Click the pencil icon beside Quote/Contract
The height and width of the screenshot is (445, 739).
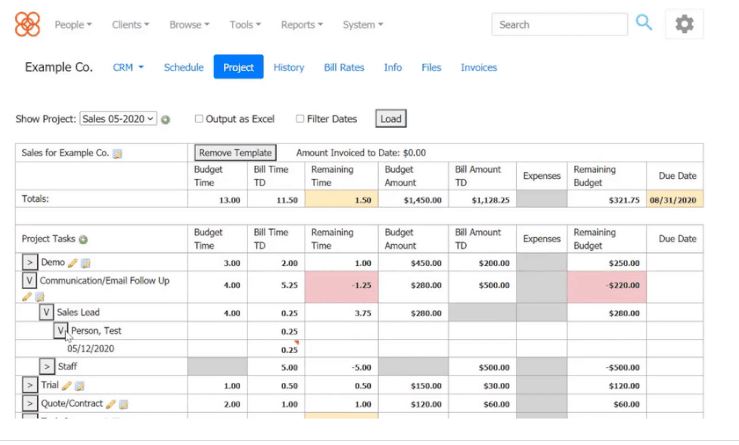click(x=110, y=404)
